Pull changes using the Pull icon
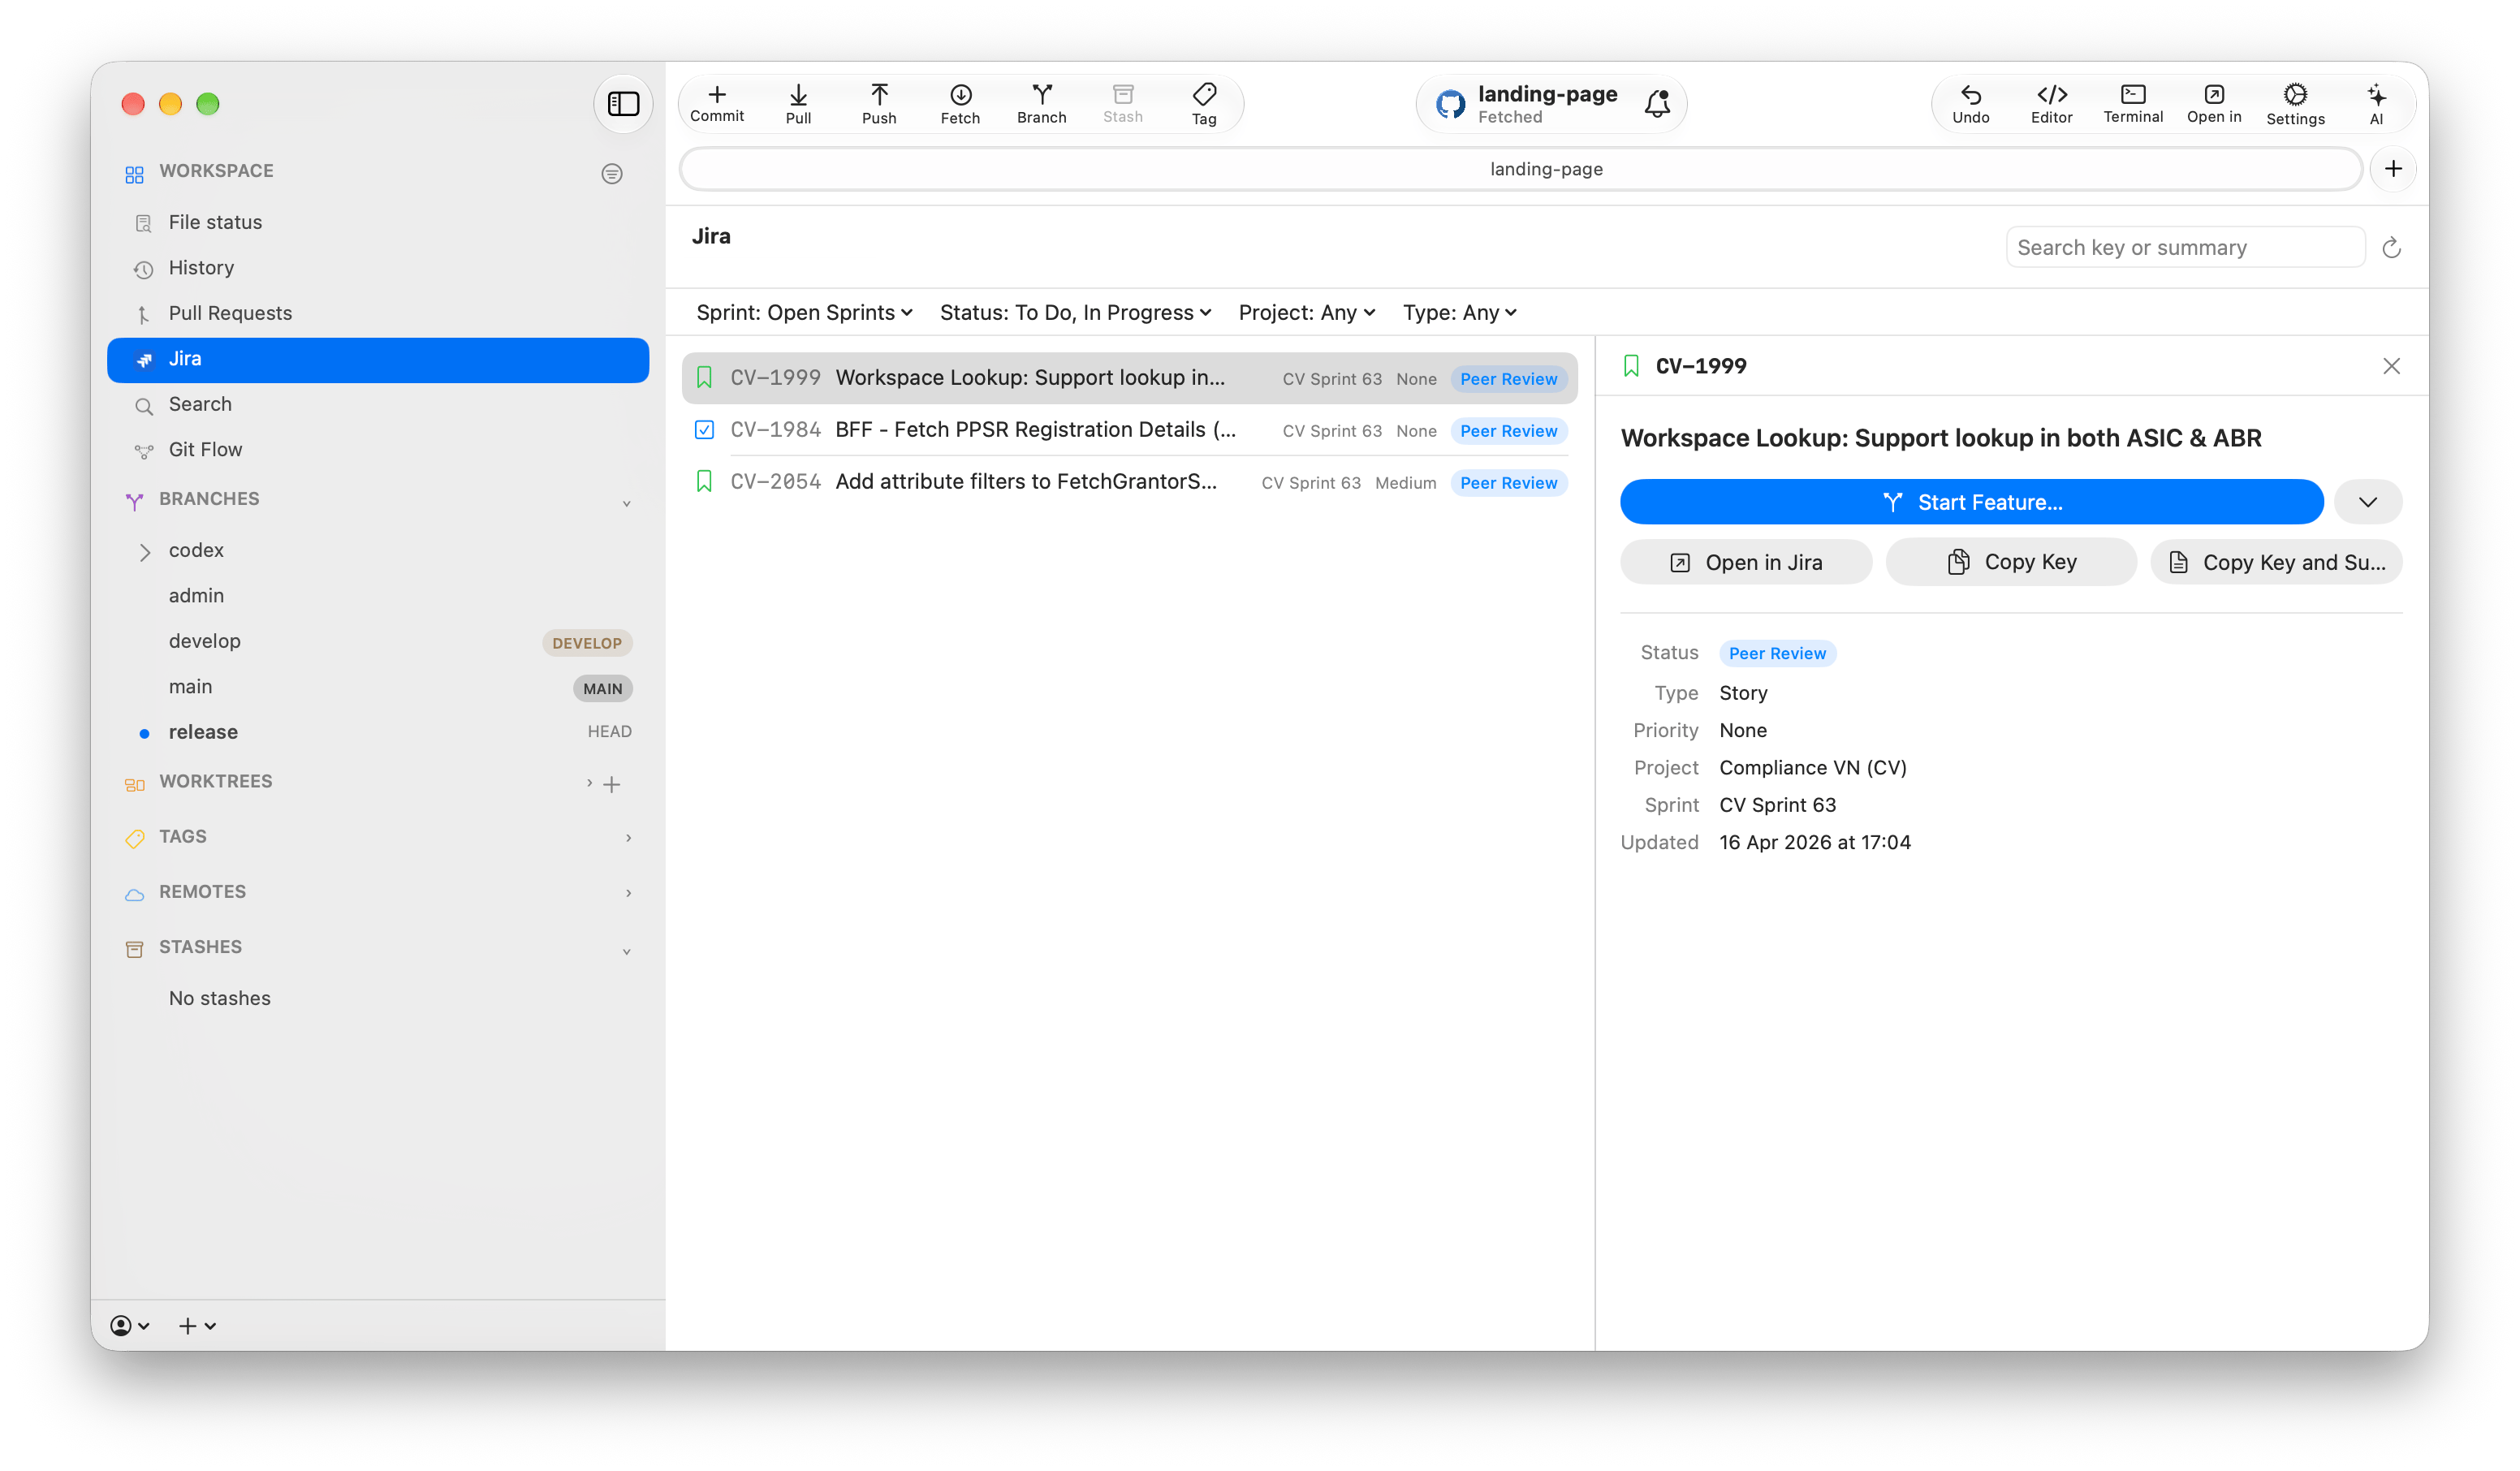 click(x=798, y=103)
